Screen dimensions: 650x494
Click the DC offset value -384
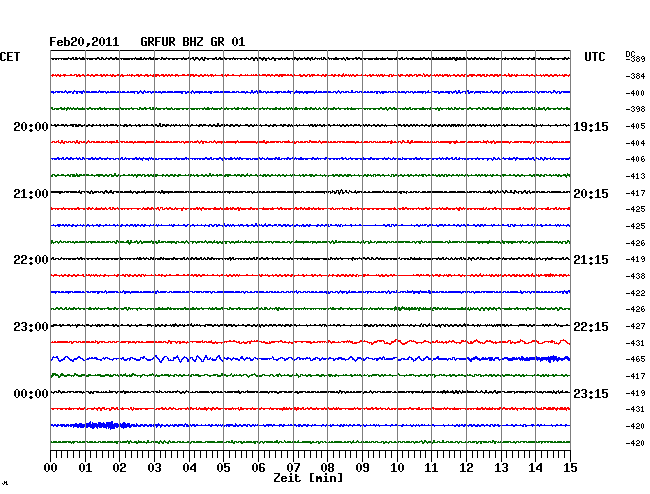point(635,76)
